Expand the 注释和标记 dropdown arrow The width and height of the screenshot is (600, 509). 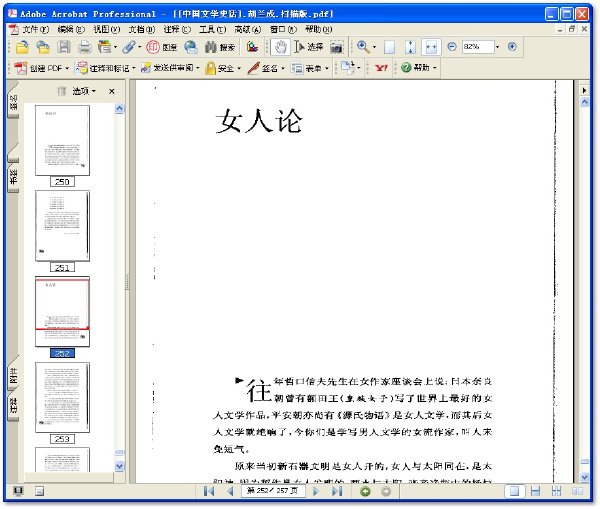[134, 69]
